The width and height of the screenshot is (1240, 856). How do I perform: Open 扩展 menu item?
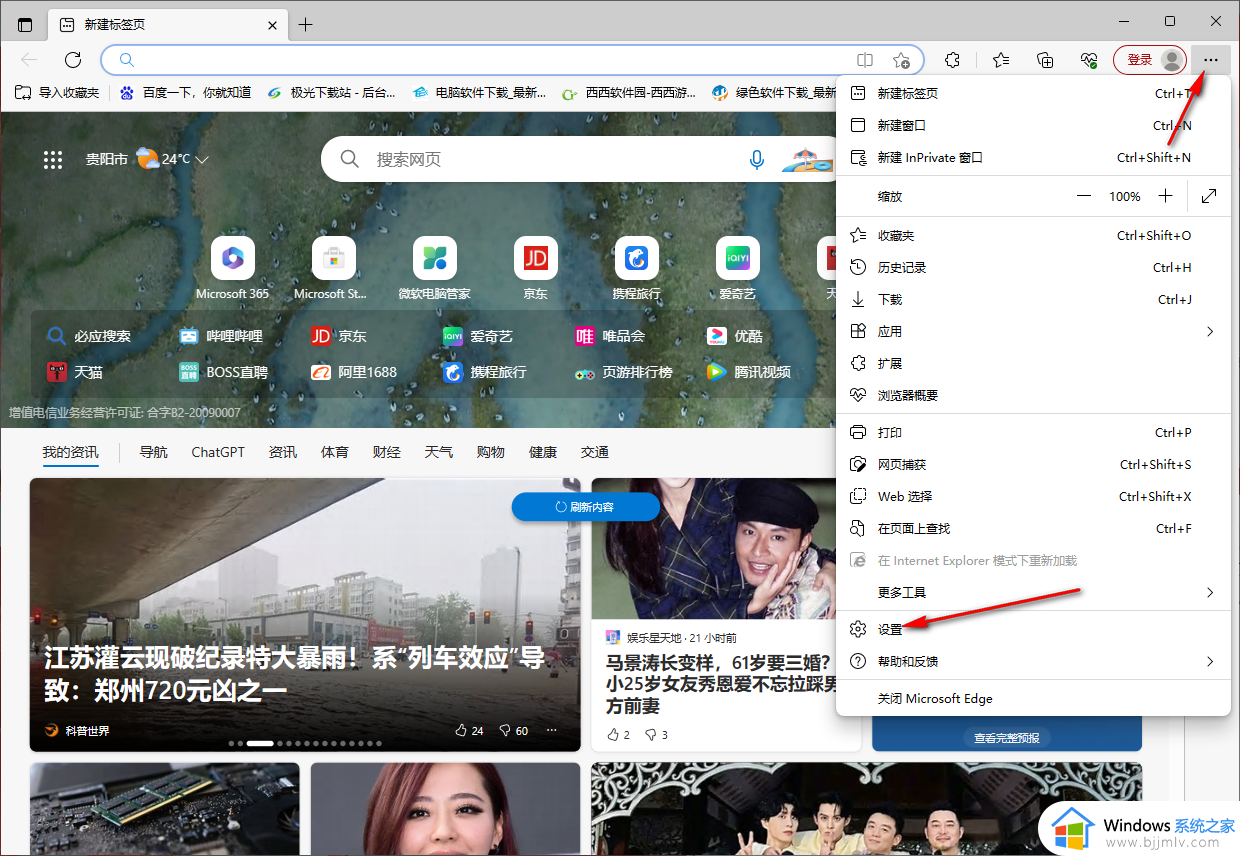(1033, 363)
